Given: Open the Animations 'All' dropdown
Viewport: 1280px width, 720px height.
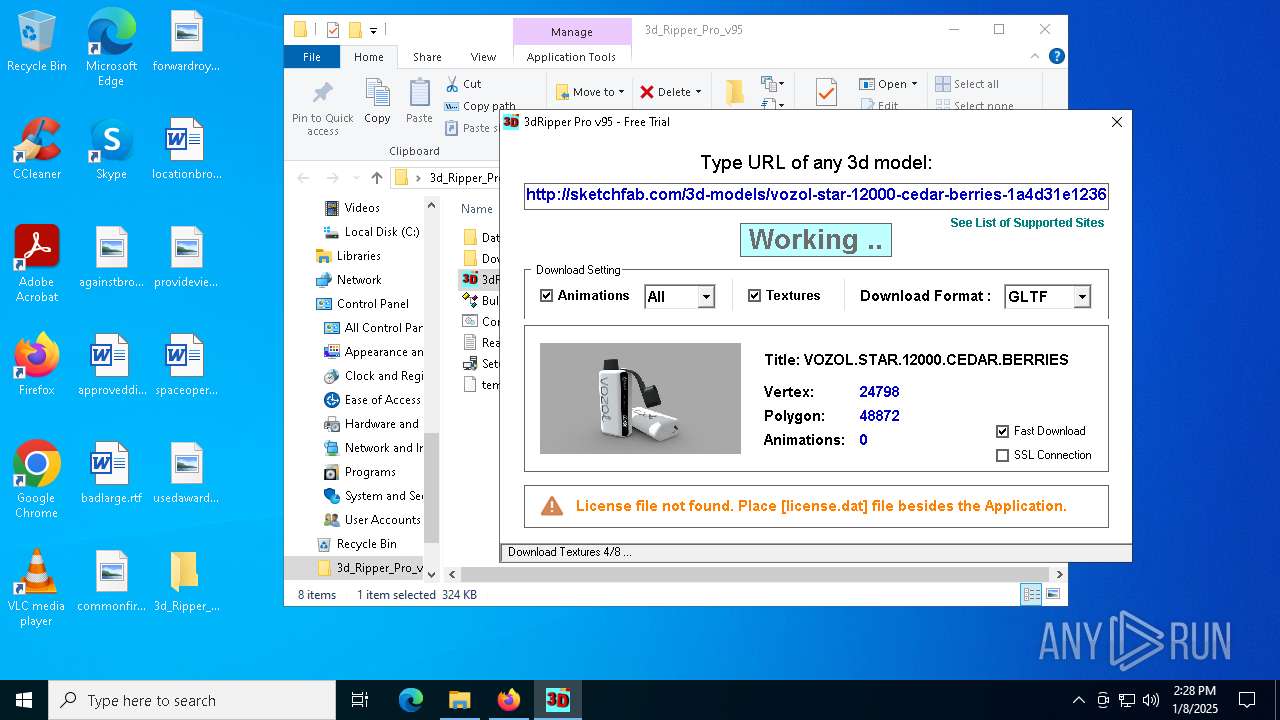Looking at the screenshot, I should pyautogui.click(x=706, y=297).
